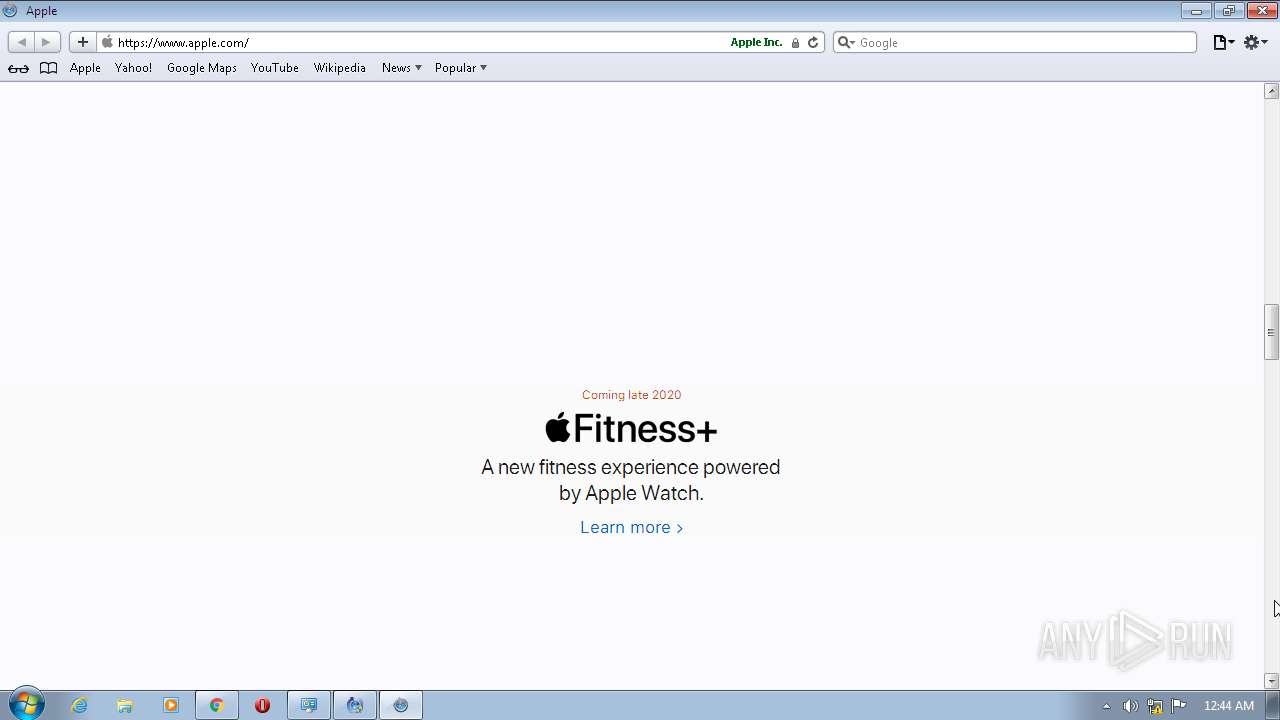This screenshot has height=720, width=1280.
Task: Minimize the Safari window
Action: point(1196,11)
